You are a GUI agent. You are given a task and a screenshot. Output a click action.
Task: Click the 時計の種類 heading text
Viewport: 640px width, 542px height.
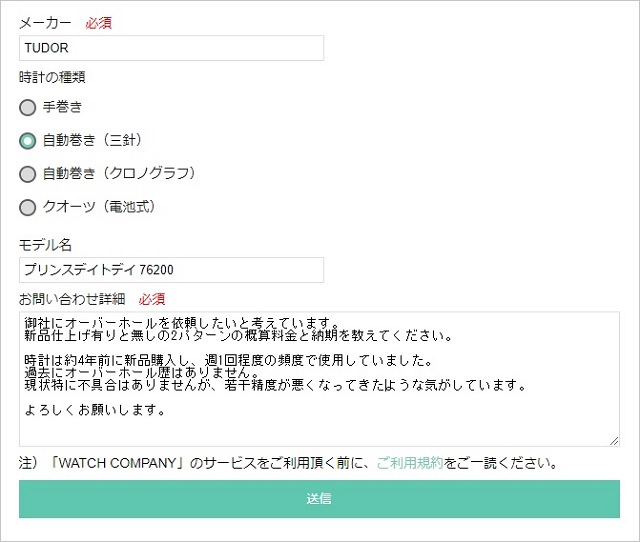pos(52,77)
